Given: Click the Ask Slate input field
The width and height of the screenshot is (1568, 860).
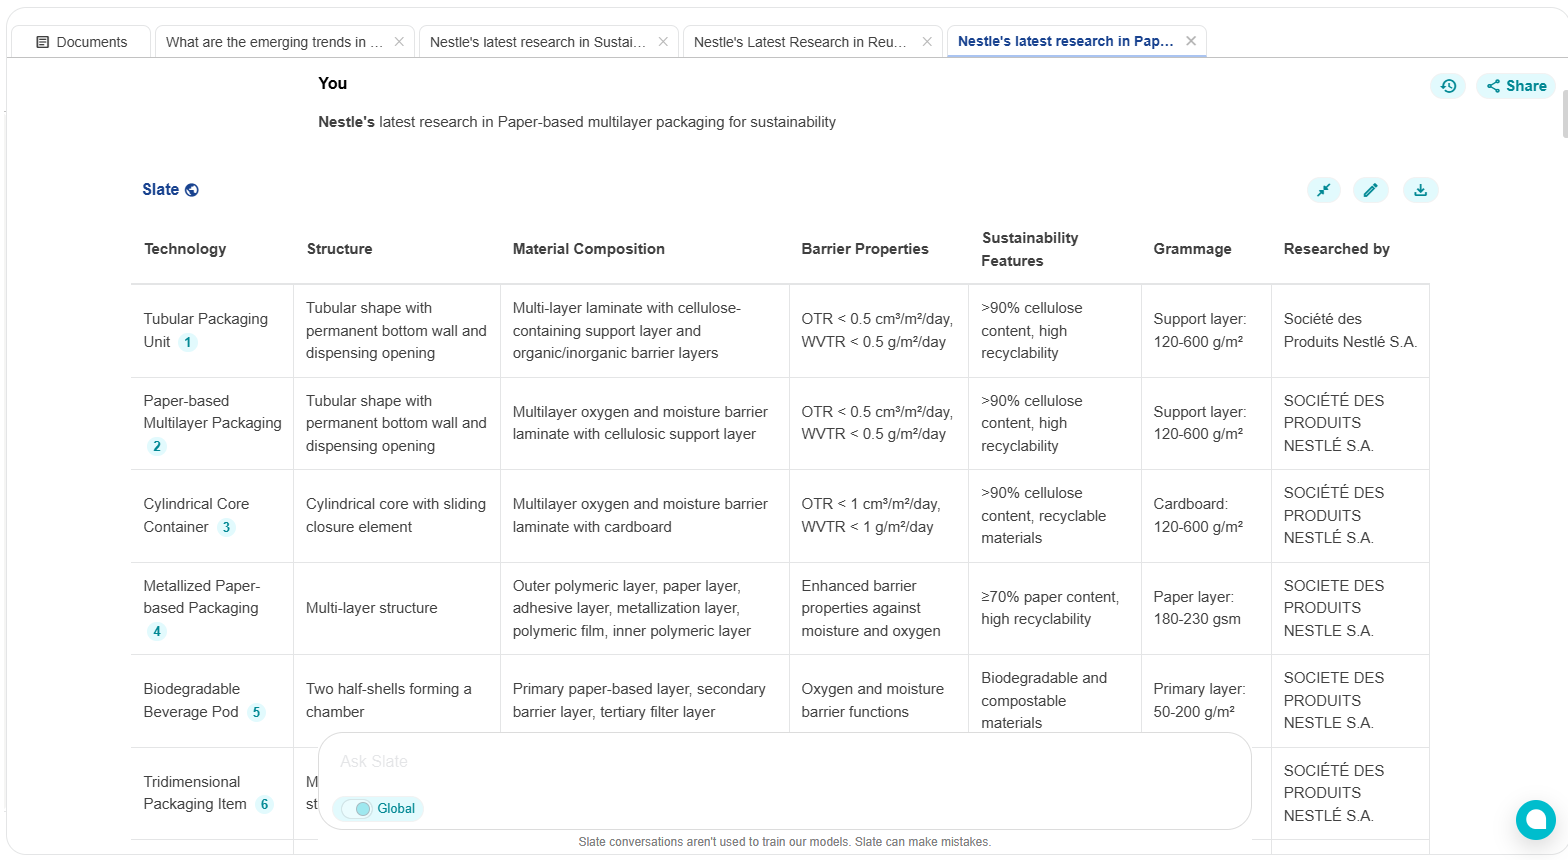Looking at the screenshot, I should (x=784, y=762).
